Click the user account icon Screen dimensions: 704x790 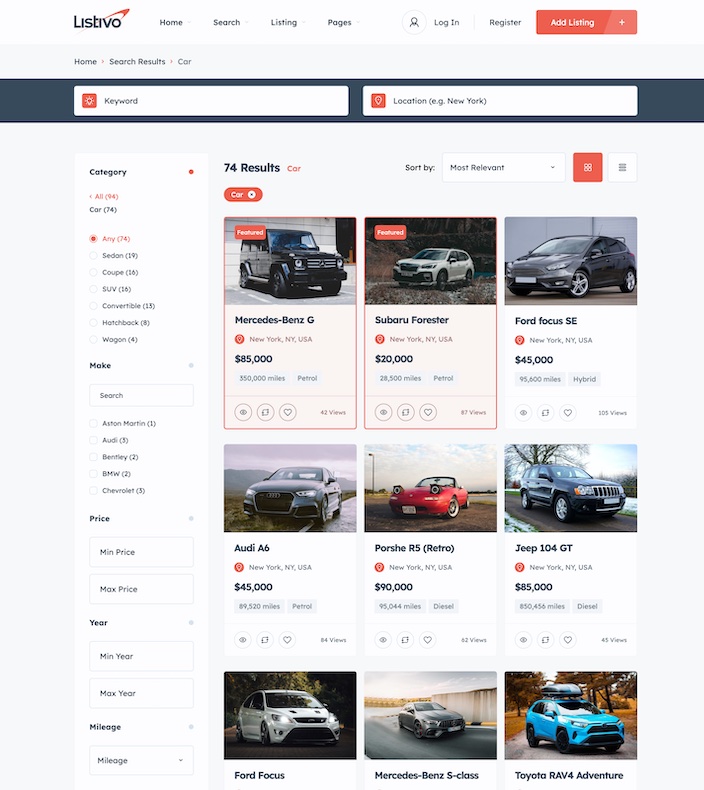pyautogui.click(x=414, y=22)
